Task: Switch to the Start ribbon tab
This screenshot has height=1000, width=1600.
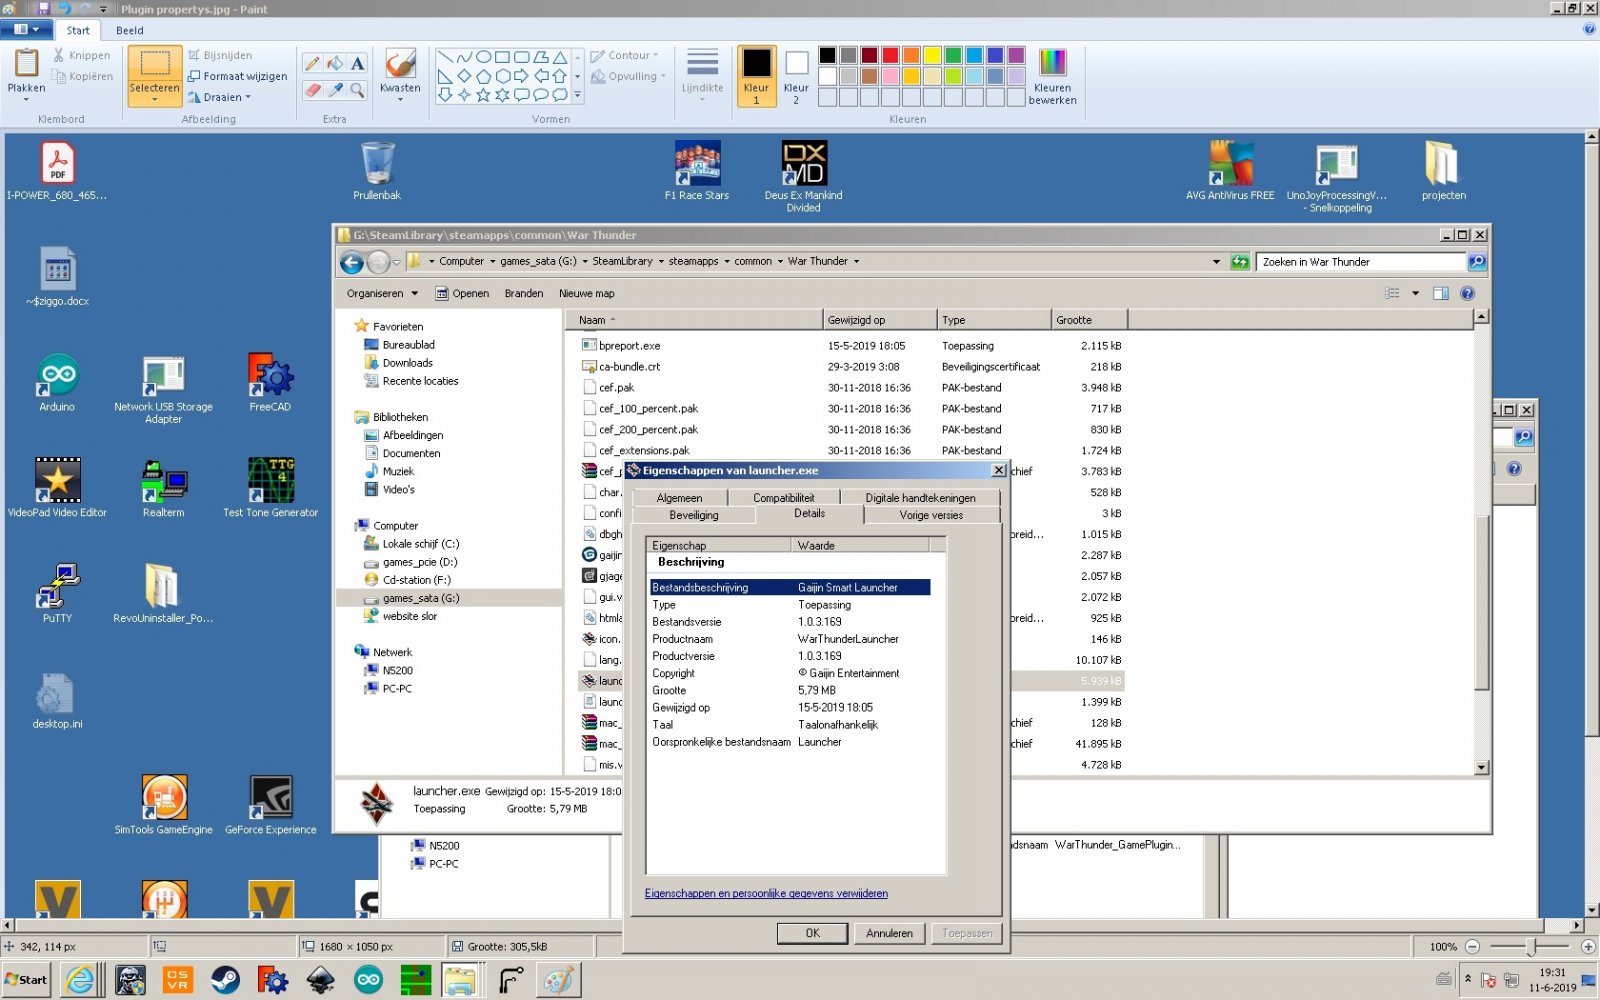Action: point(78,30)
